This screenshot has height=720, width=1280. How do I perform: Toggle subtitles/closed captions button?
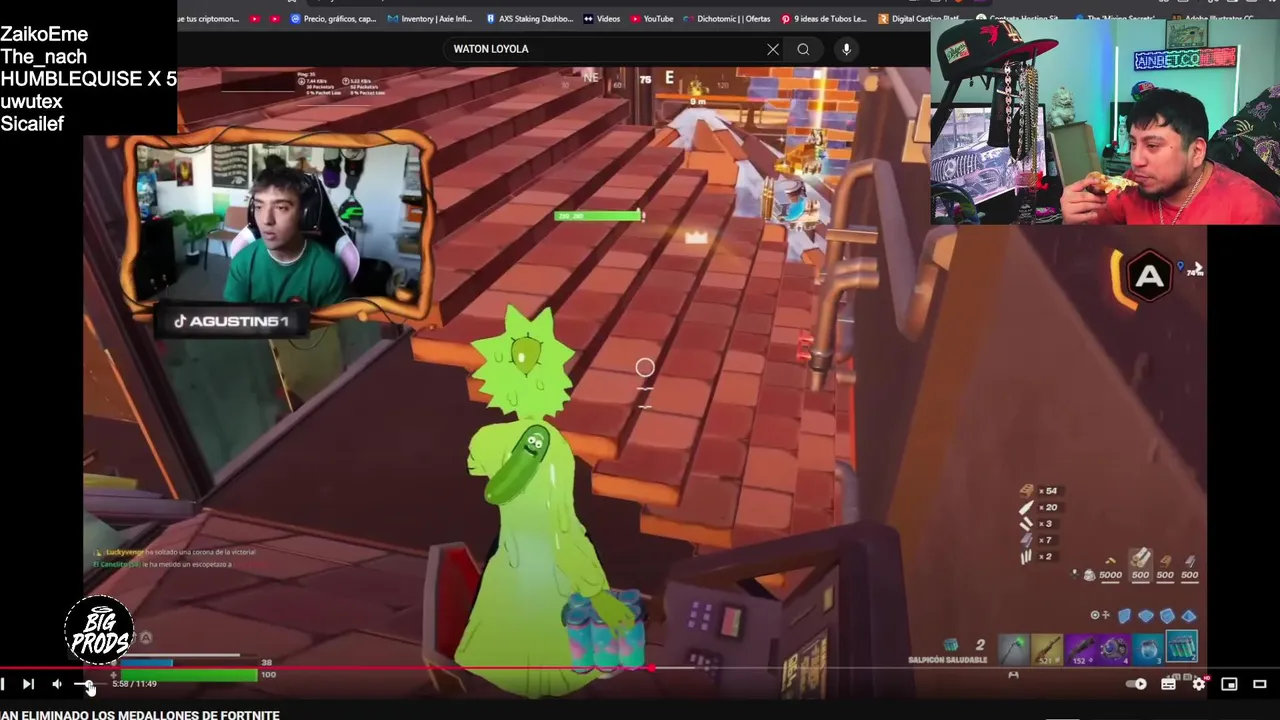pos(1168,684)
